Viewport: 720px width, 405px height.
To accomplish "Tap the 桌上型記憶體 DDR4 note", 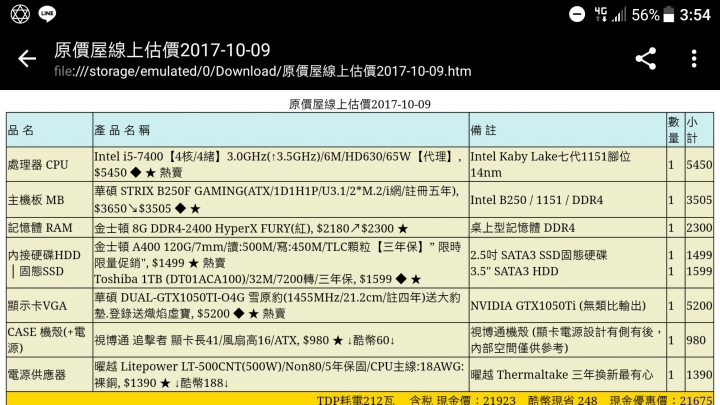I will (523, 228).
